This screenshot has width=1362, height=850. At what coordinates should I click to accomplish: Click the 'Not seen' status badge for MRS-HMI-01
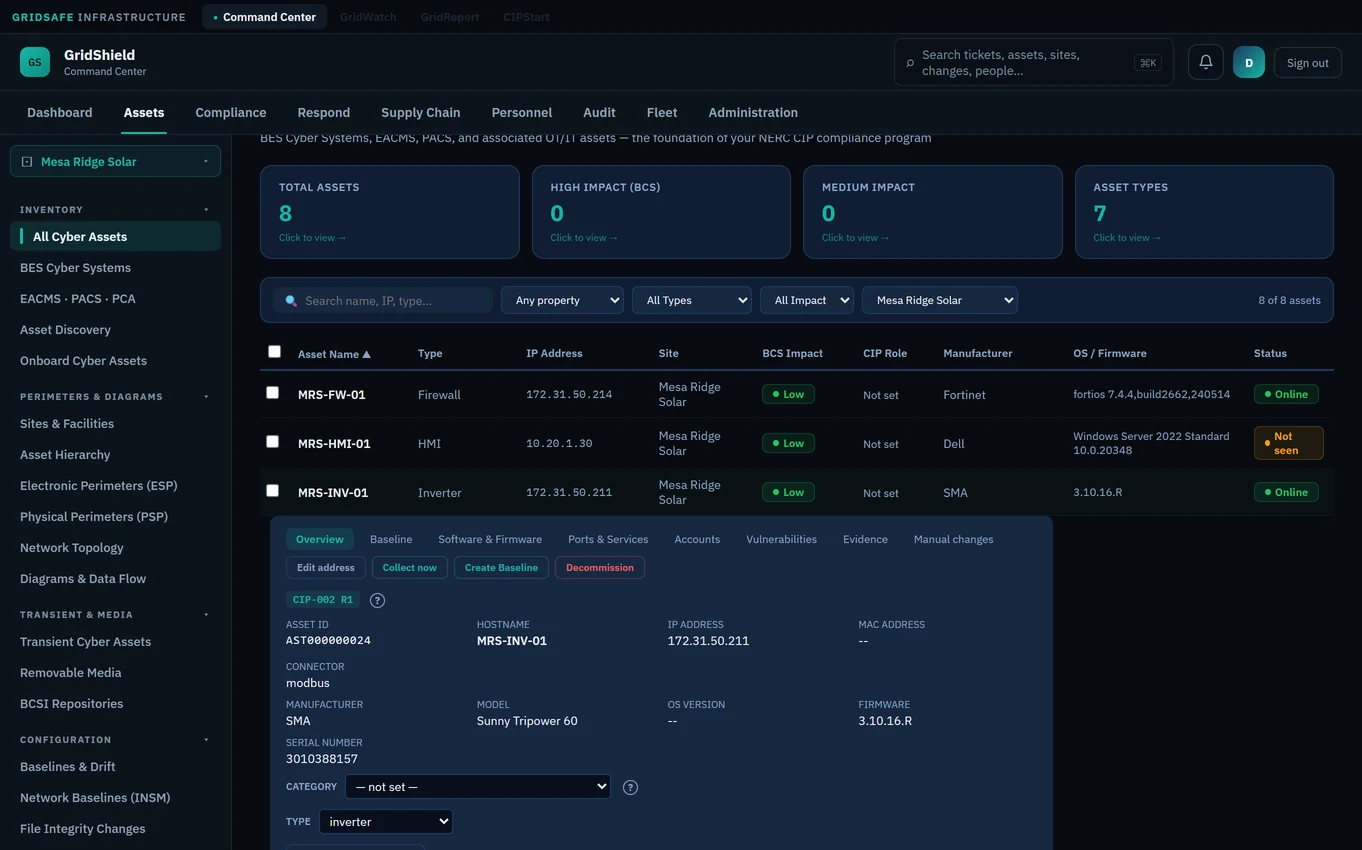[1288, 443]
